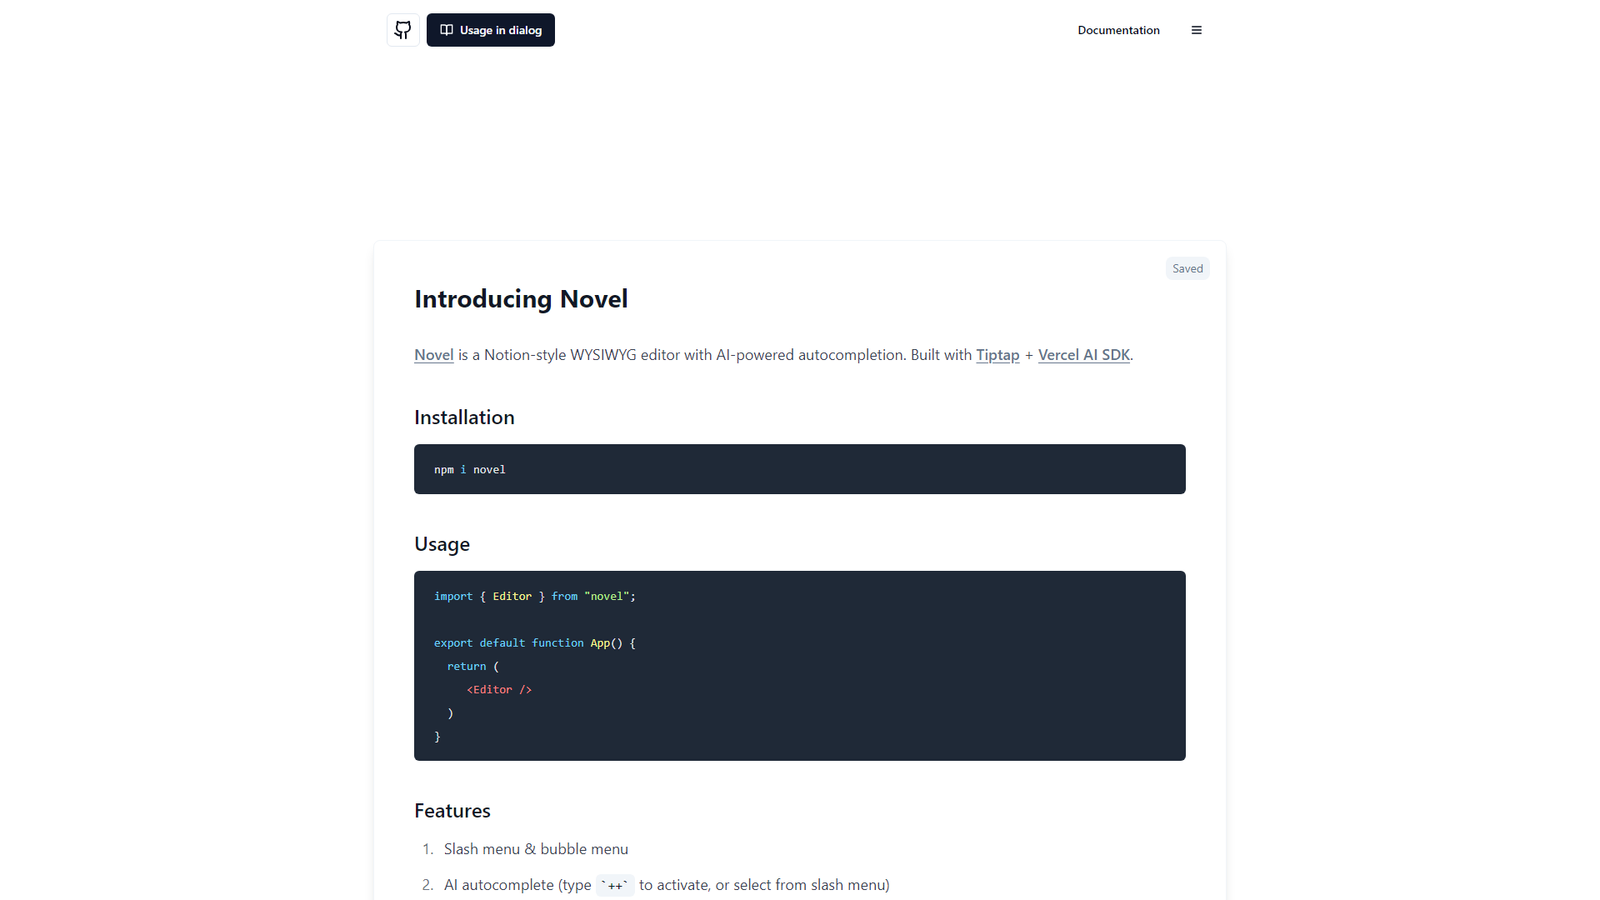Open the Documentation link
1600x900 pixels.
[x=1118, y=30]
